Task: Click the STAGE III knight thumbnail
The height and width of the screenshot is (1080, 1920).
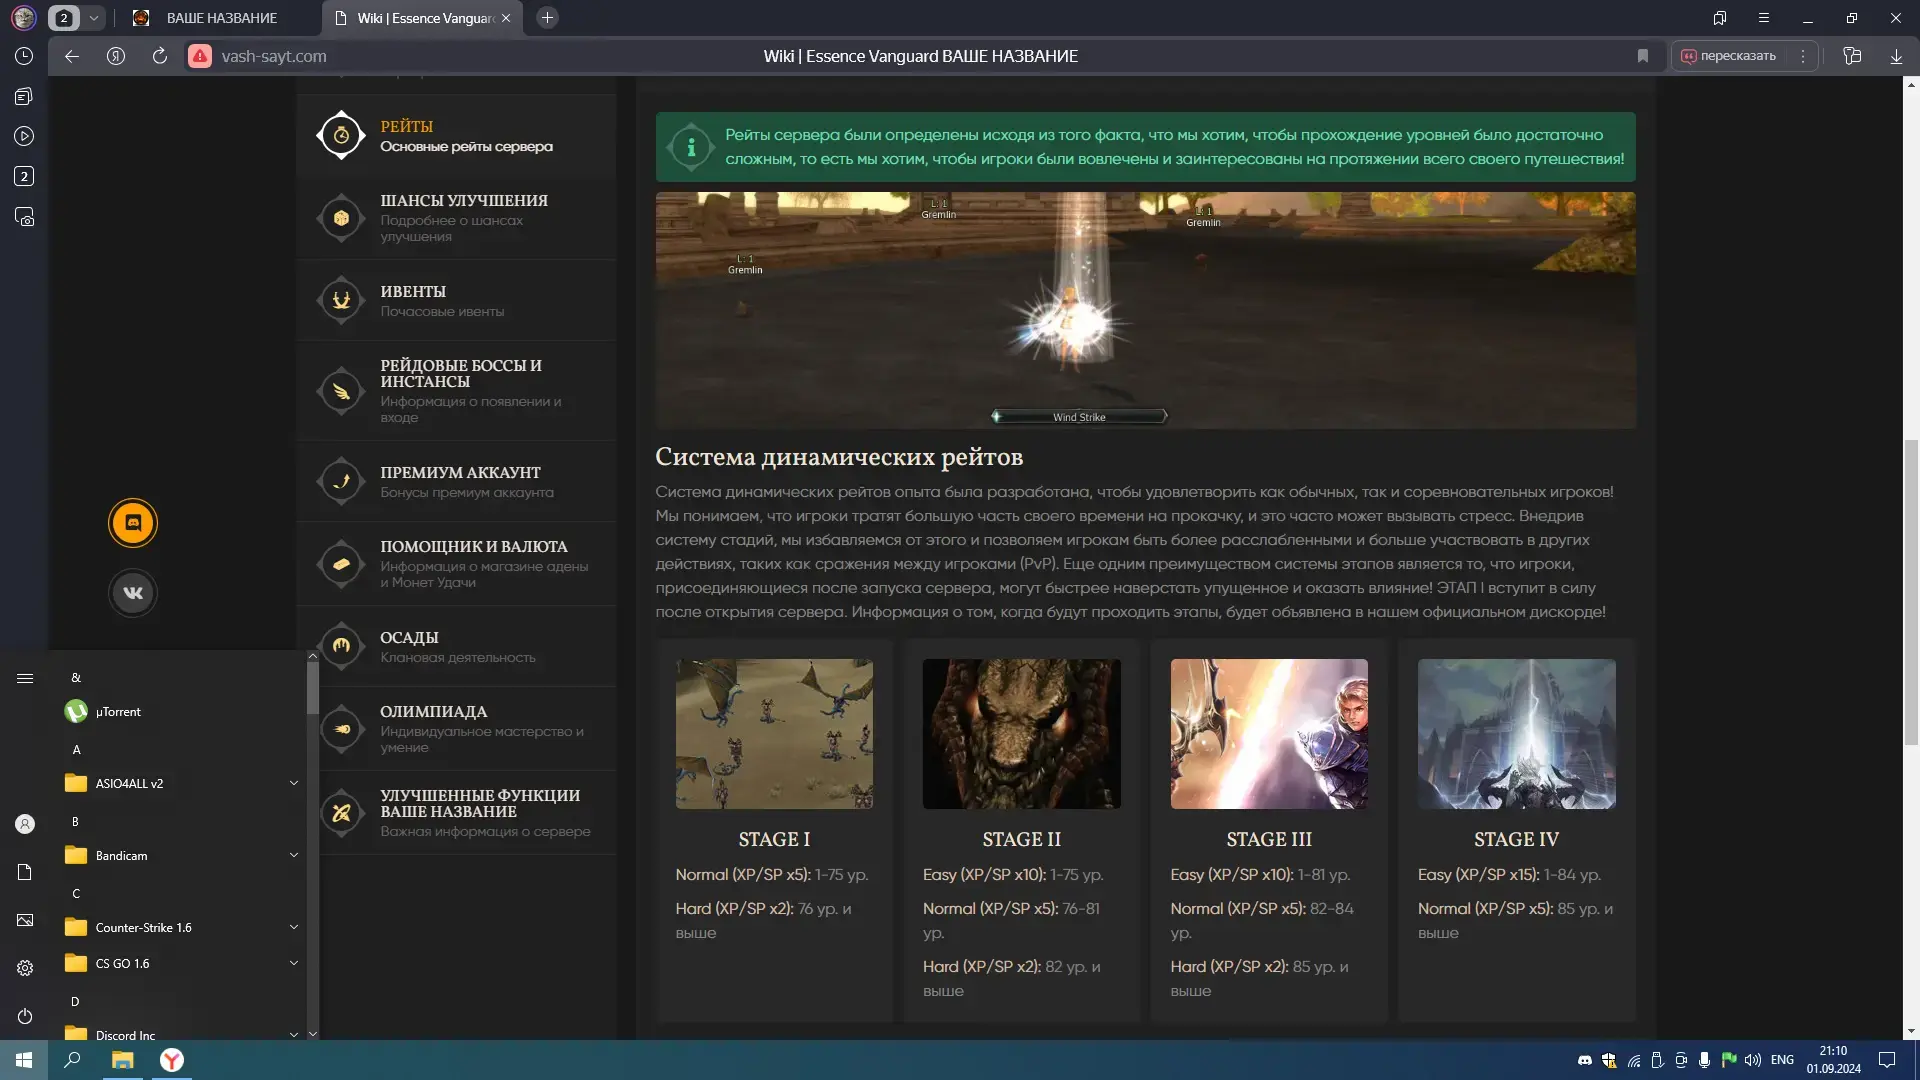Action: click(1269, 734)
